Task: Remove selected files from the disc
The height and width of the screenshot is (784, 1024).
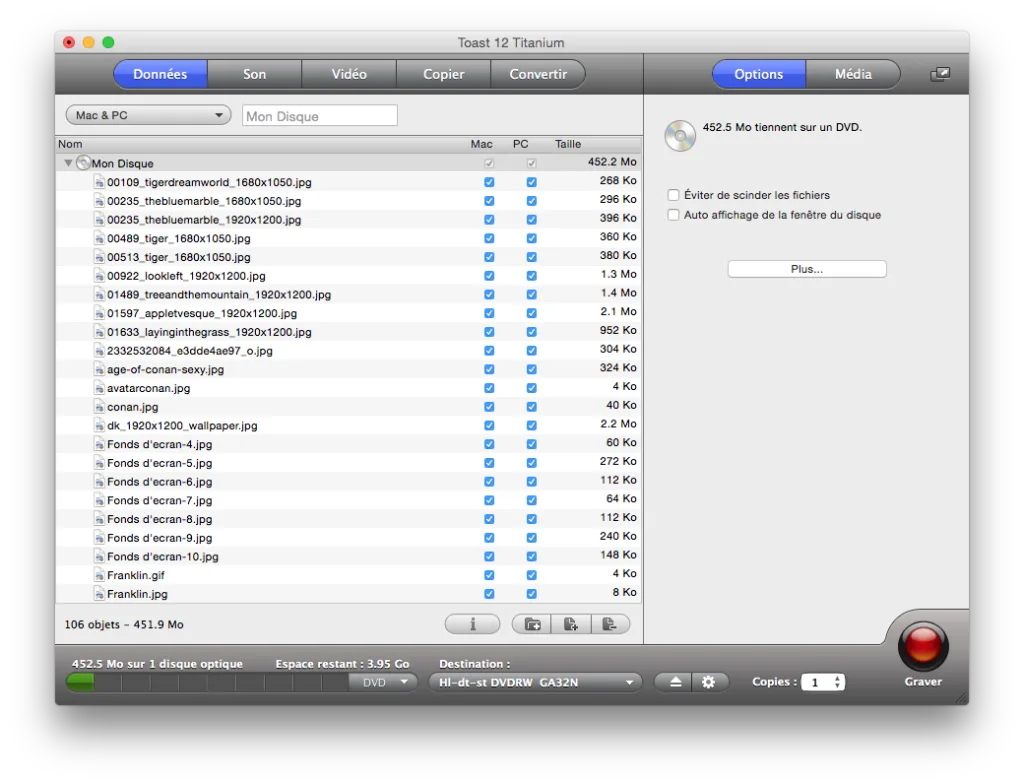Action: click(611, 623)
